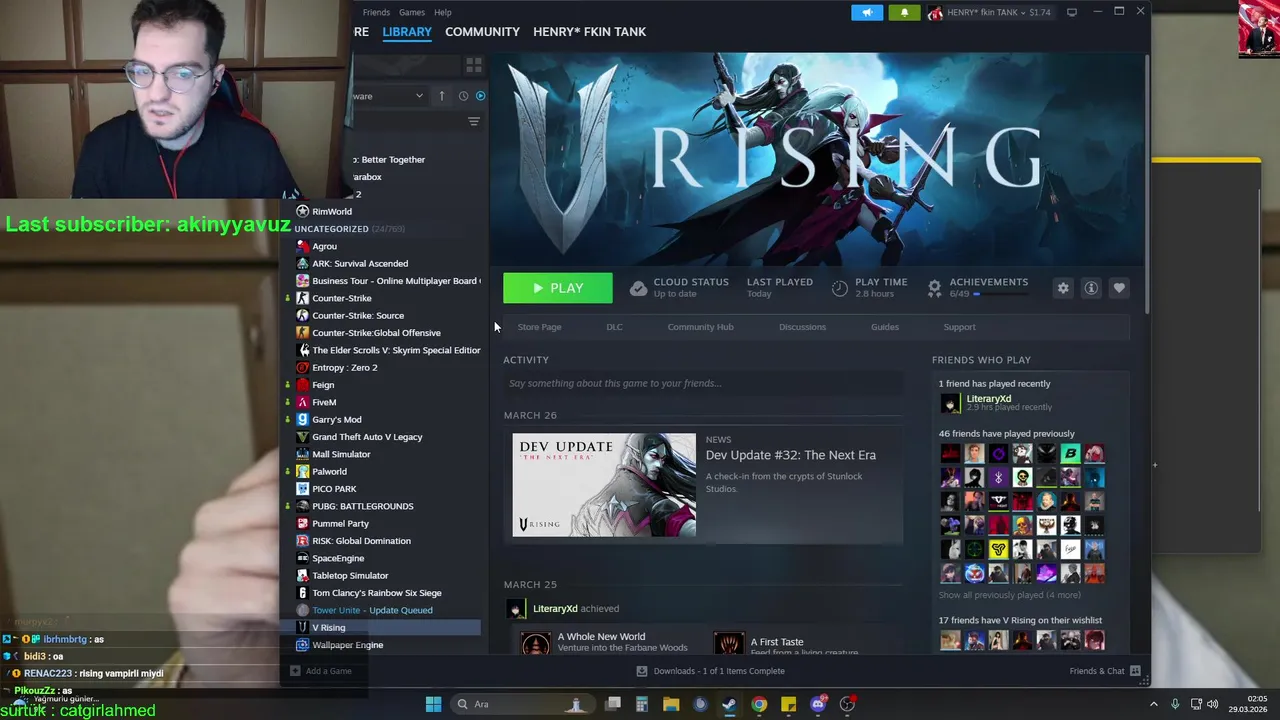Viewport: 1280px width, 720px height.
Task: Click the Palworld game icon
Action: [x=303, y=472]
